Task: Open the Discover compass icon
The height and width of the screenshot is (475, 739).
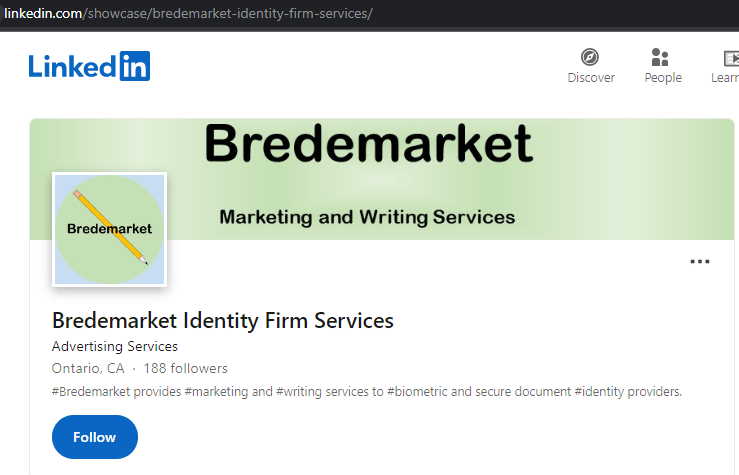Action: [591, 57]
